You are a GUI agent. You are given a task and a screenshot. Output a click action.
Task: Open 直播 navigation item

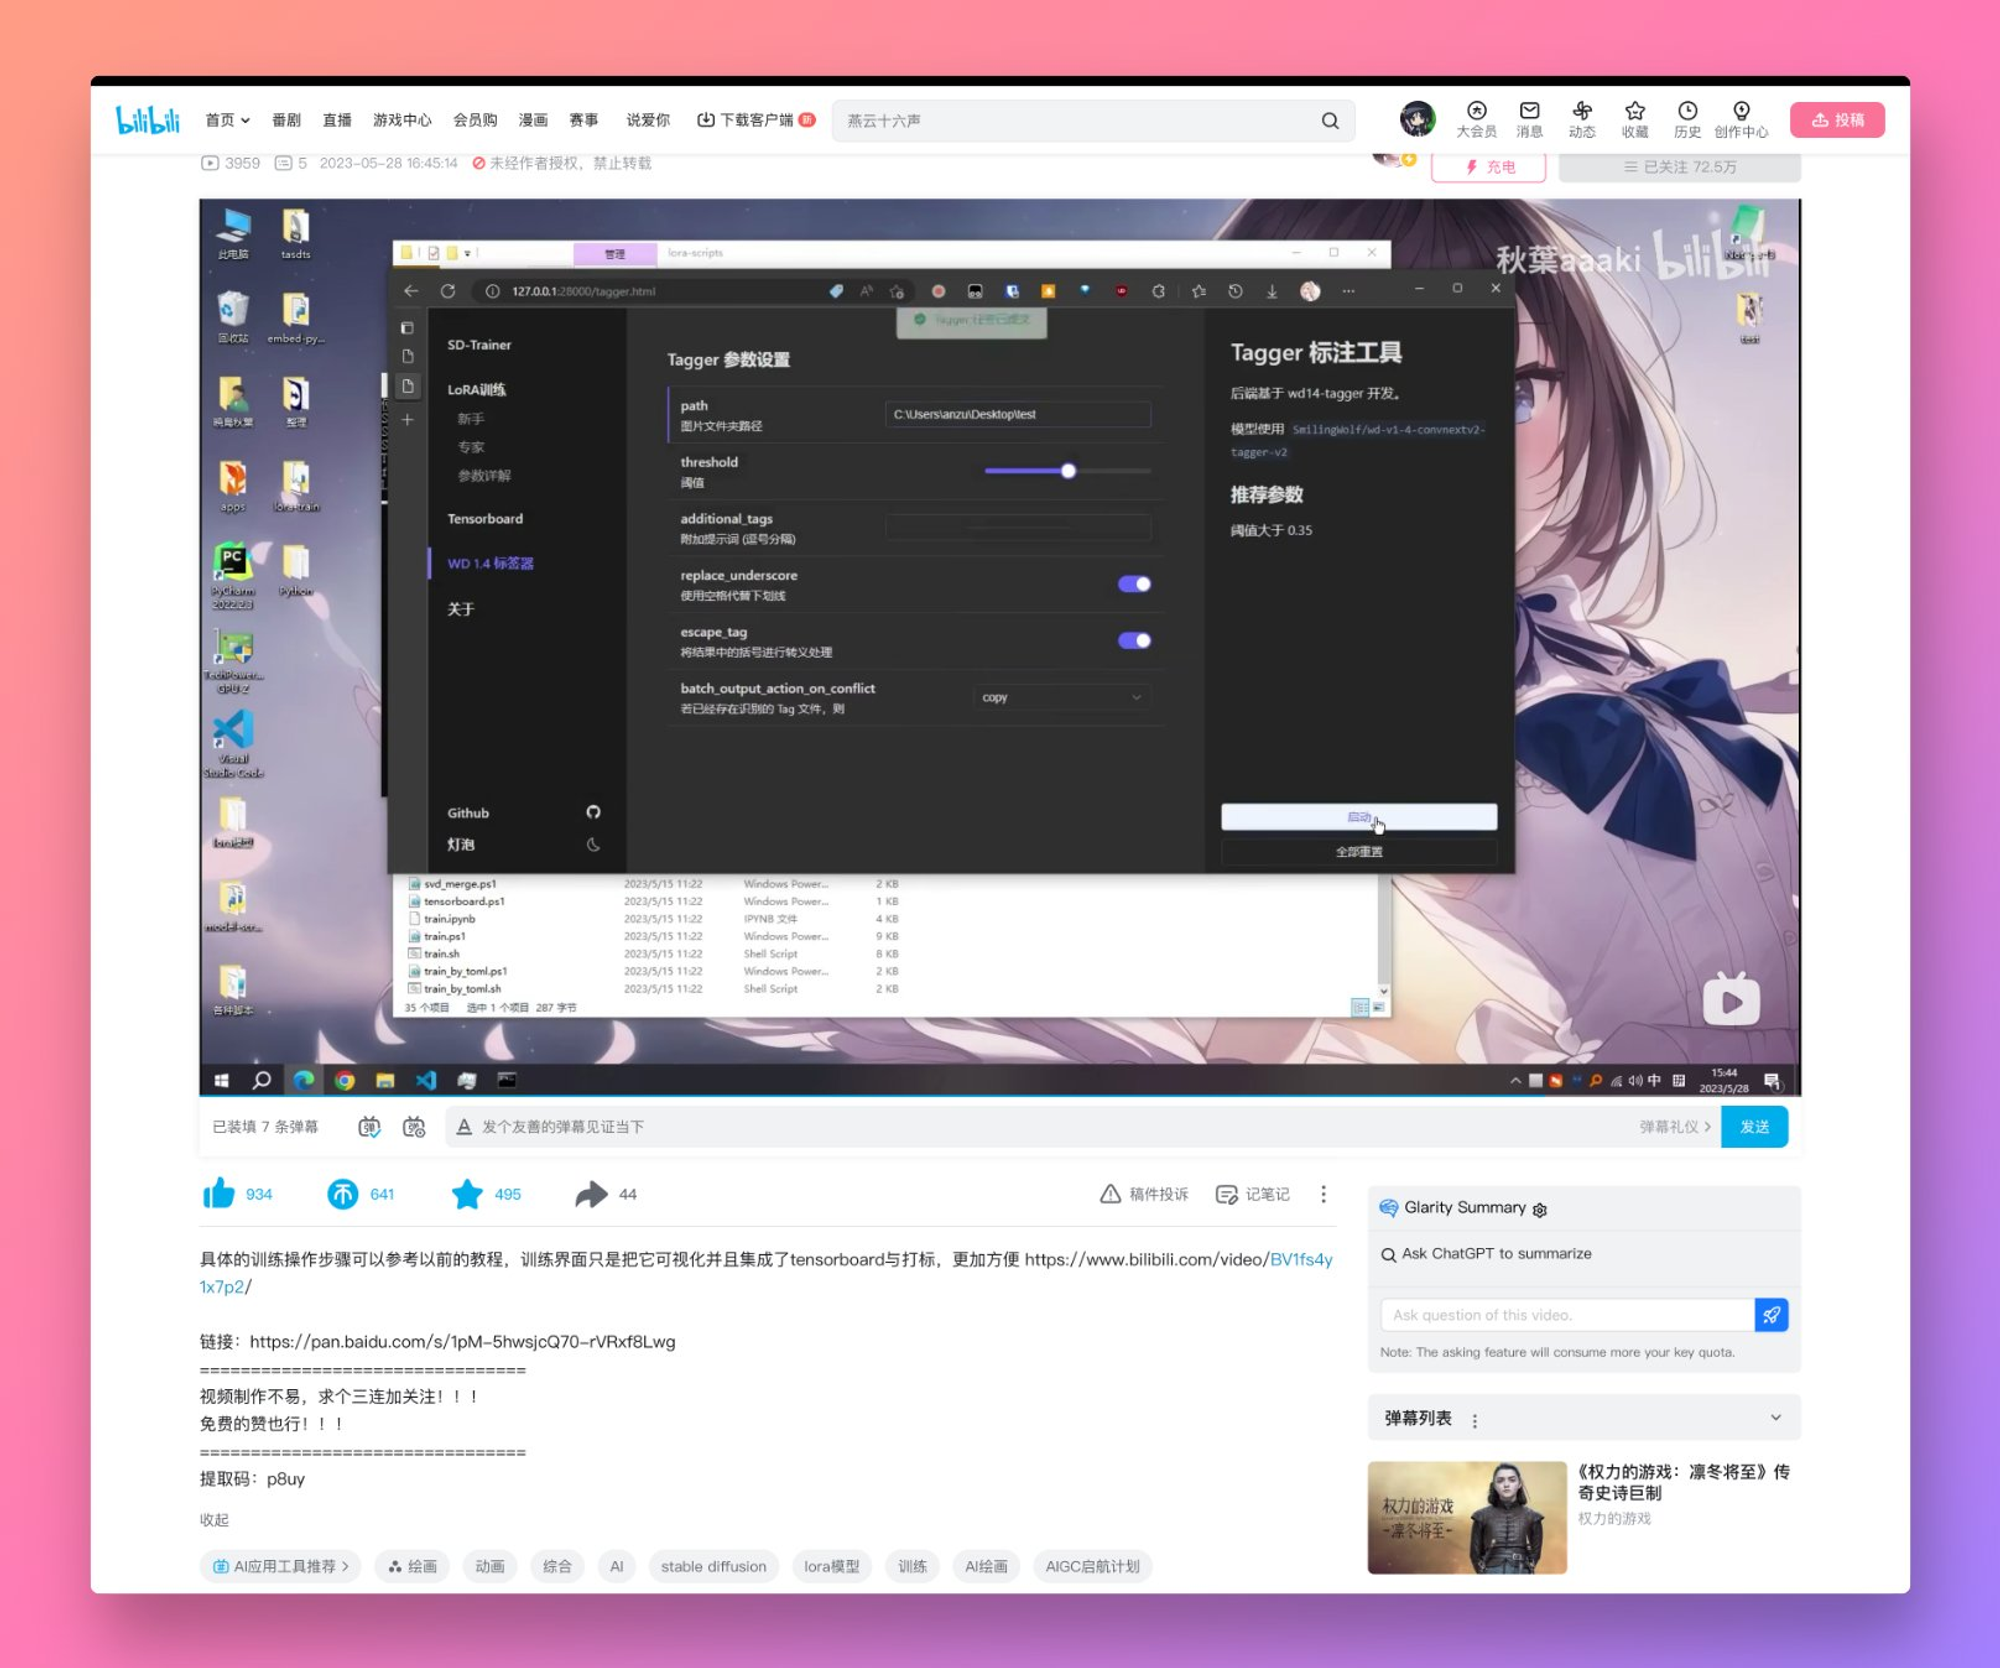tap(337, 120)
